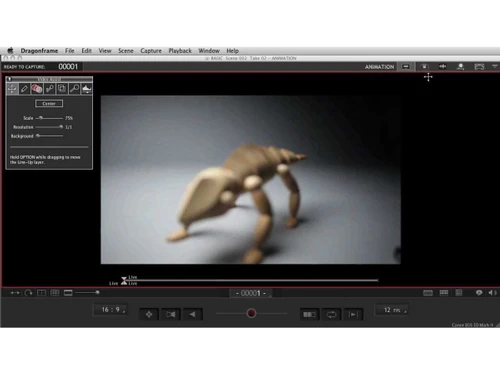This screenshot has height=375, width=500.
Task: Open the histogram tool
Action: pyautogui.click(x=87, y=89)
